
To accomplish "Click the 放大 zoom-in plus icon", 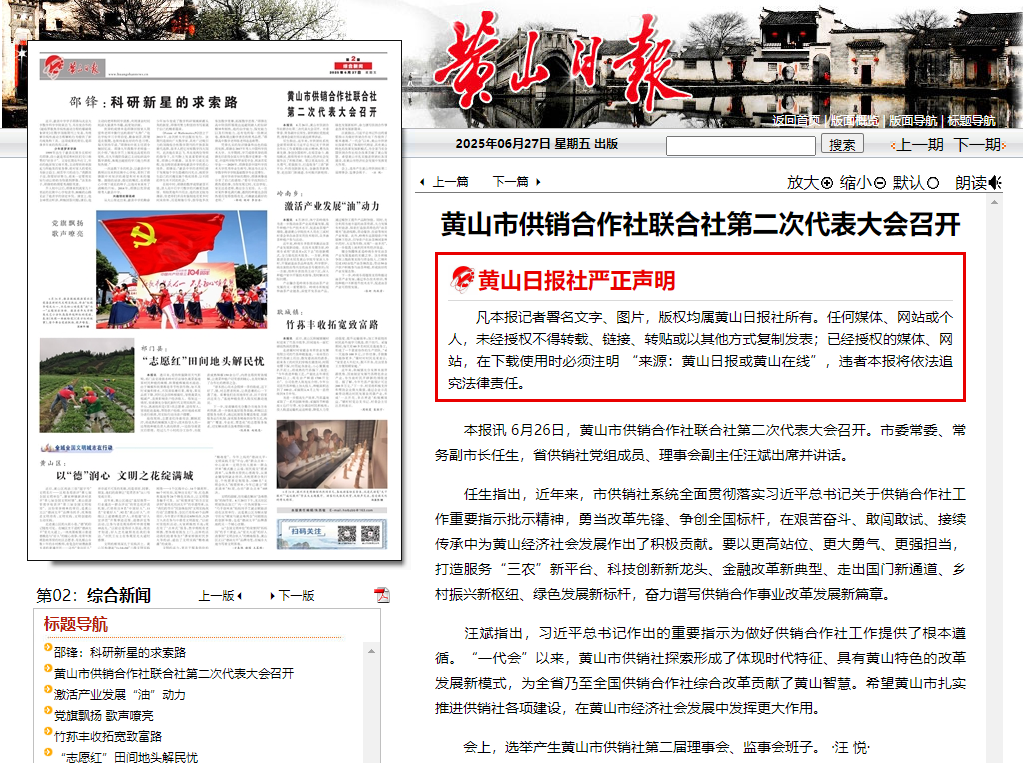I will (x=827, y=183).
